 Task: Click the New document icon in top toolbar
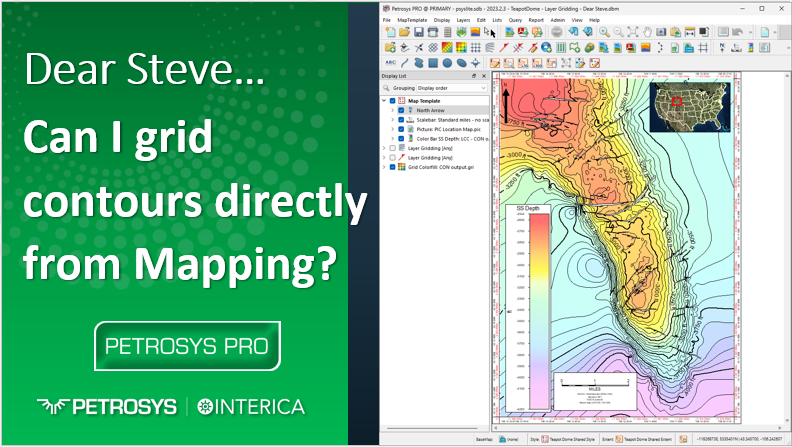click(x=390, y=32)
